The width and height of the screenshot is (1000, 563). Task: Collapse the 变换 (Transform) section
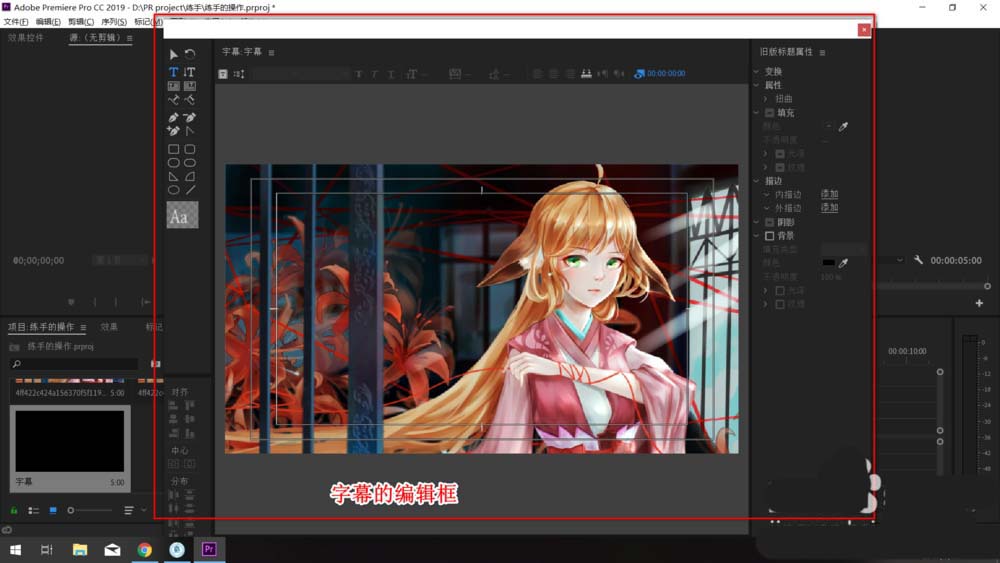(x=756, y=72)
